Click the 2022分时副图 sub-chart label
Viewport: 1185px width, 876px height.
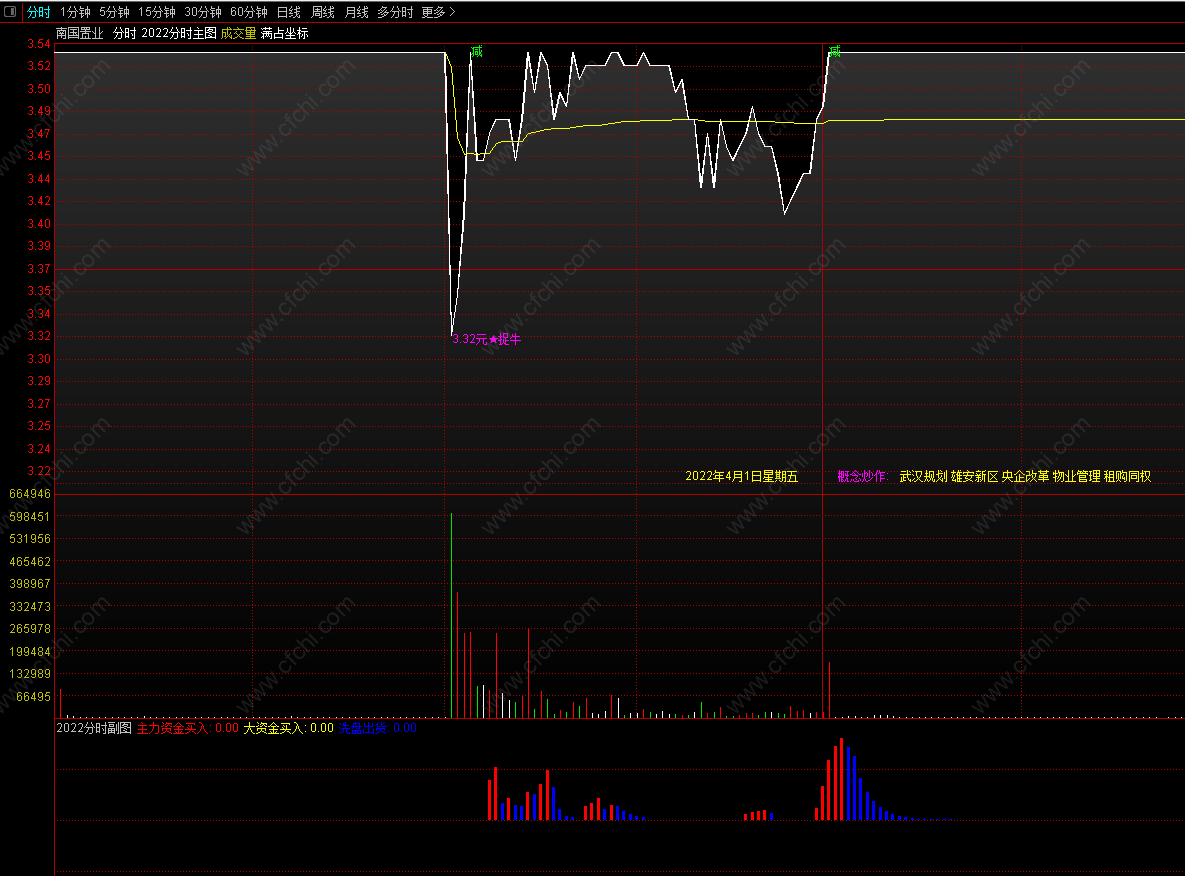pyautogui.click(x=94, y=728)
